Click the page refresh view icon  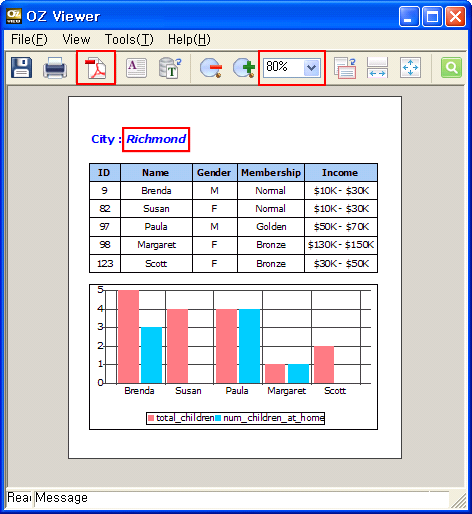coord(345,68)
